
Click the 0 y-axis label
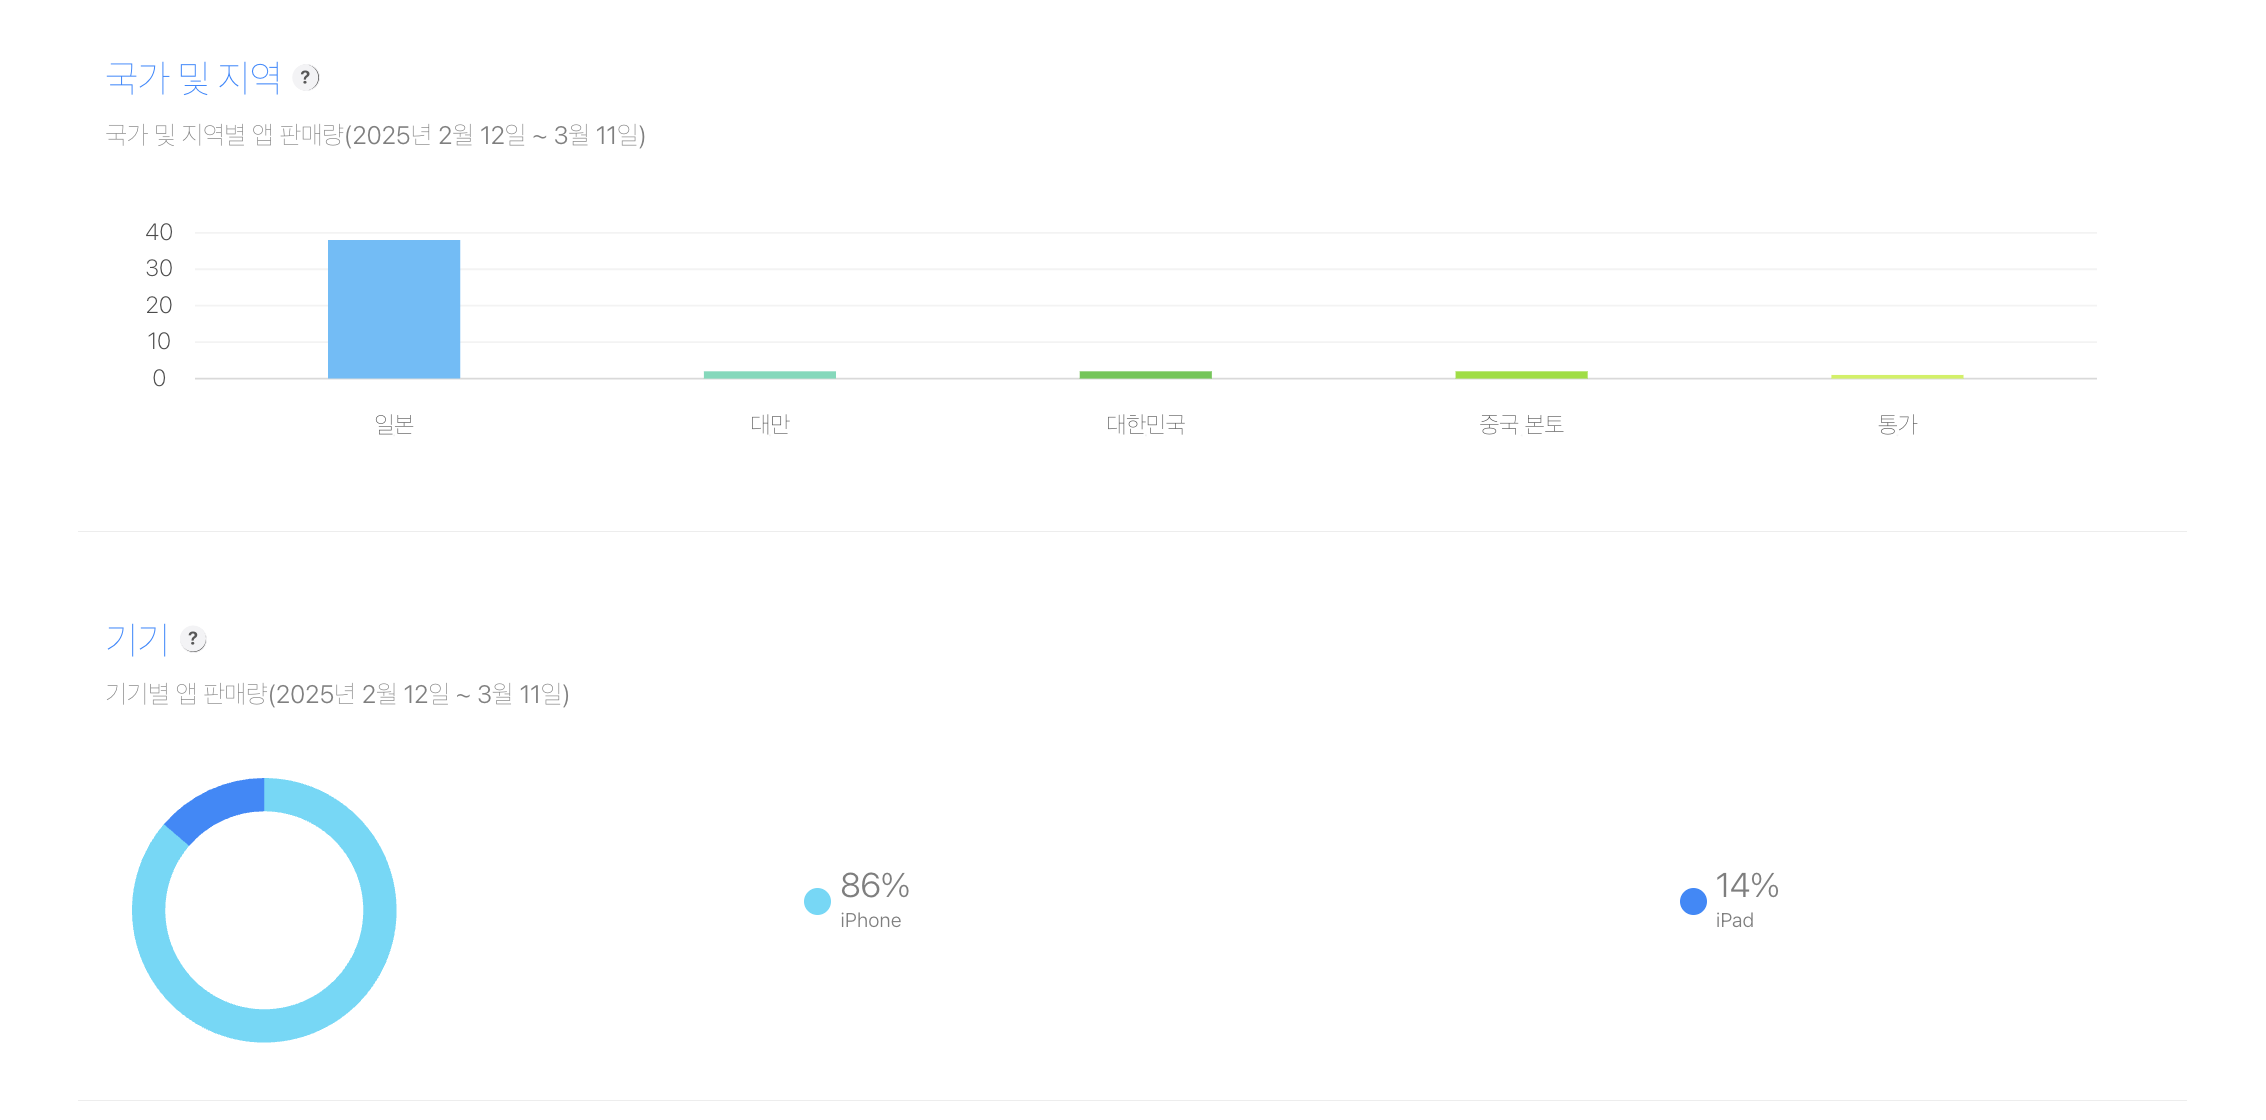point(159,378)
